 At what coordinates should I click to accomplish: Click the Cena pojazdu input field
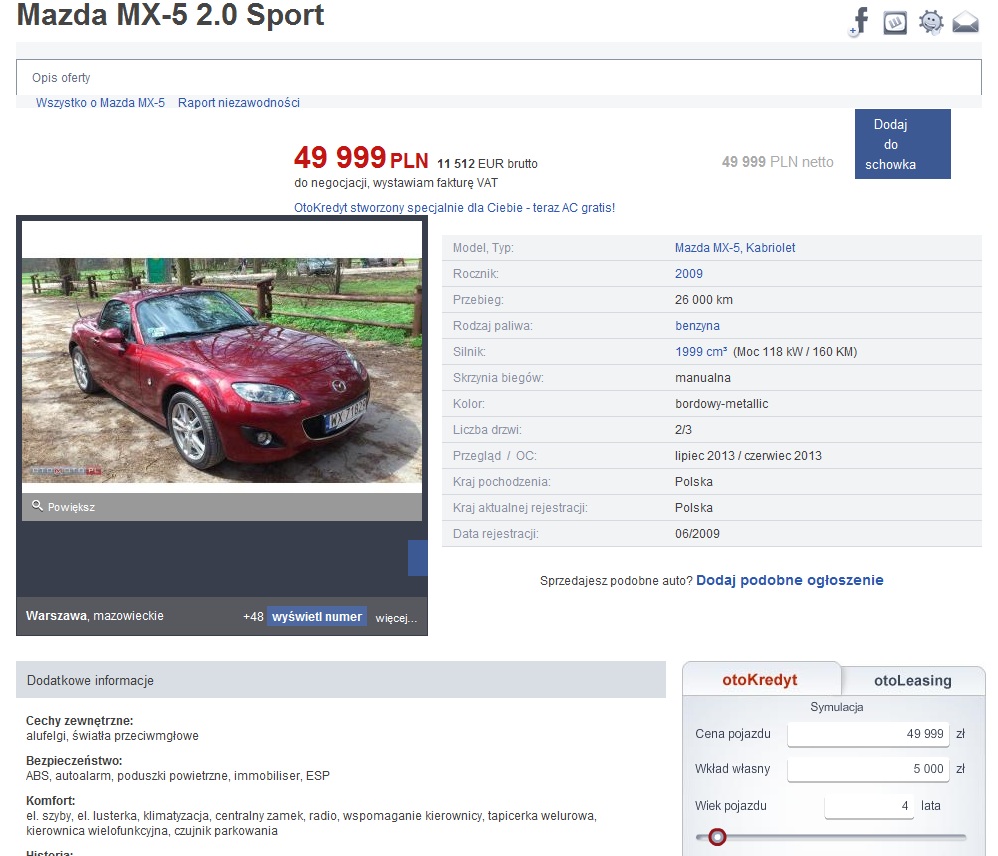pos(868,734)
